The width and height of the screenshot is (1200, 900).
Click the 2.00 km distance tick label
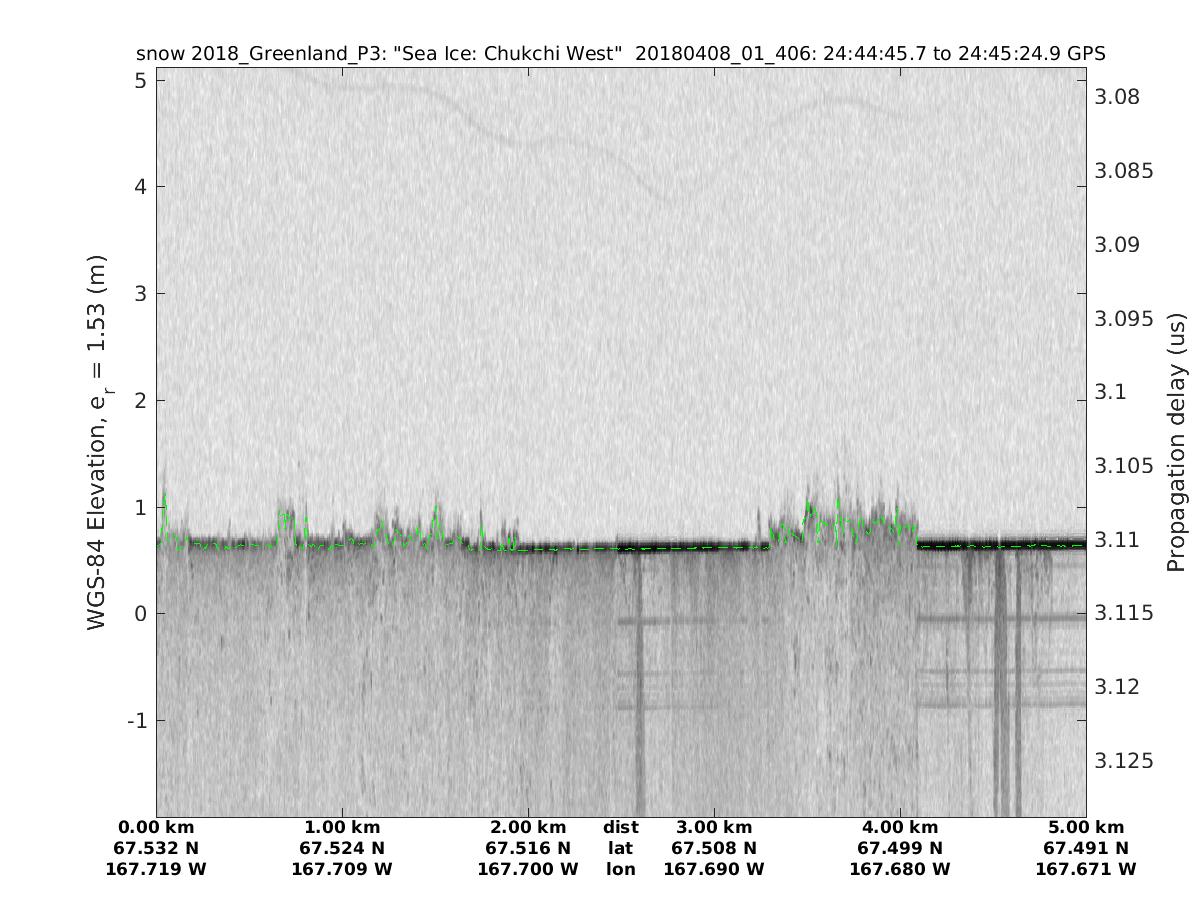(x=528, y=828)
